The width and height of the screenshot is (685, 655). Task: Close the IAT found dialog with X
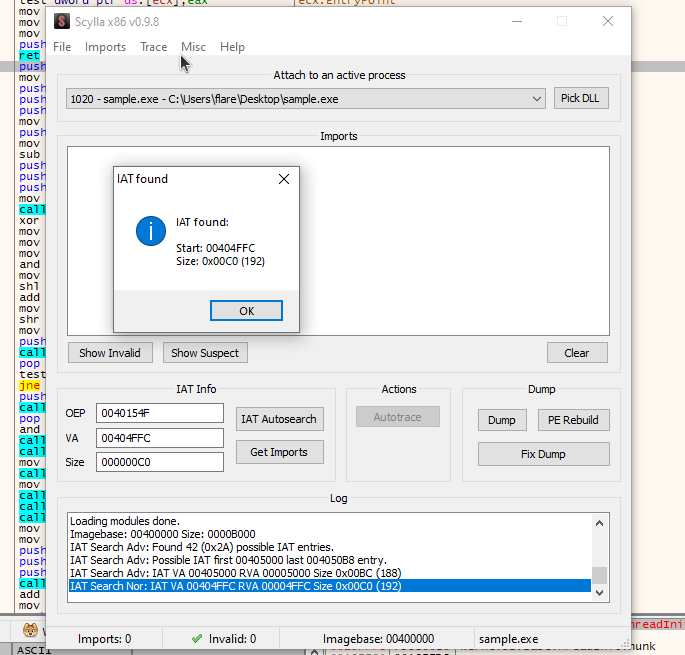[x=284, y=179]
